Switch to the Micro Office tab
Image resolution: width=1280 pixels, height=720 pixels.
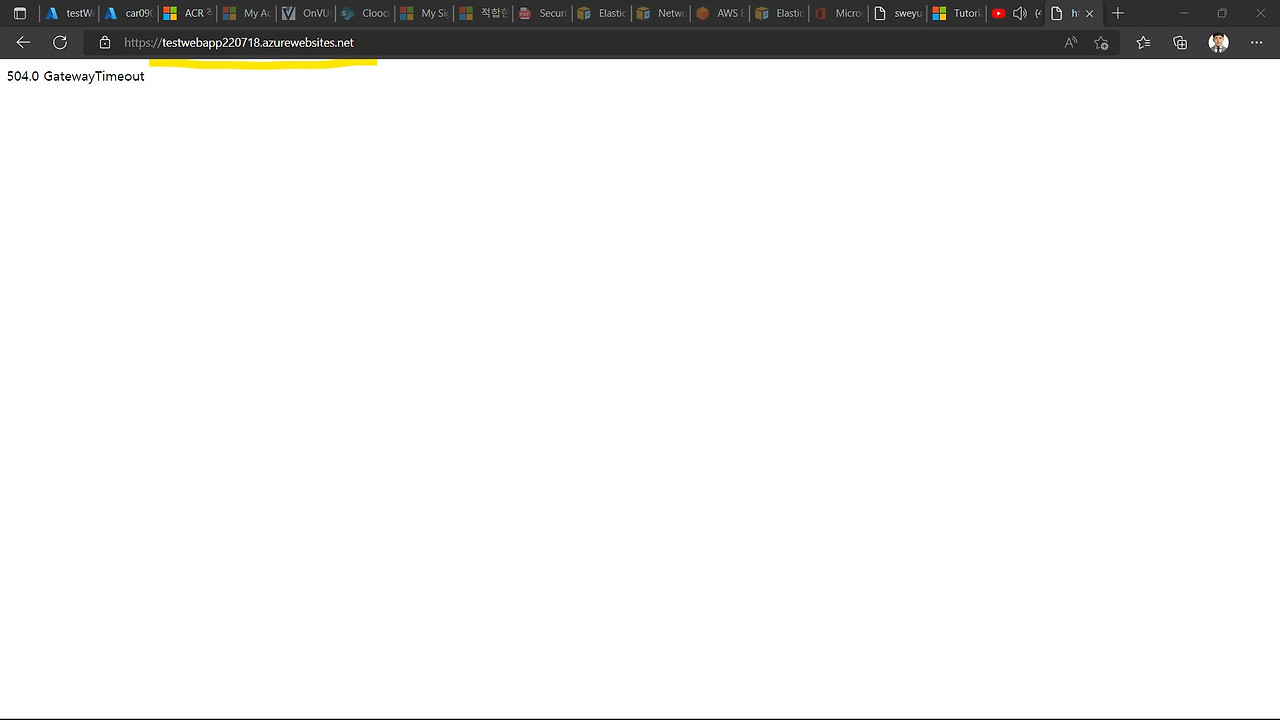[x=837, y=14]
